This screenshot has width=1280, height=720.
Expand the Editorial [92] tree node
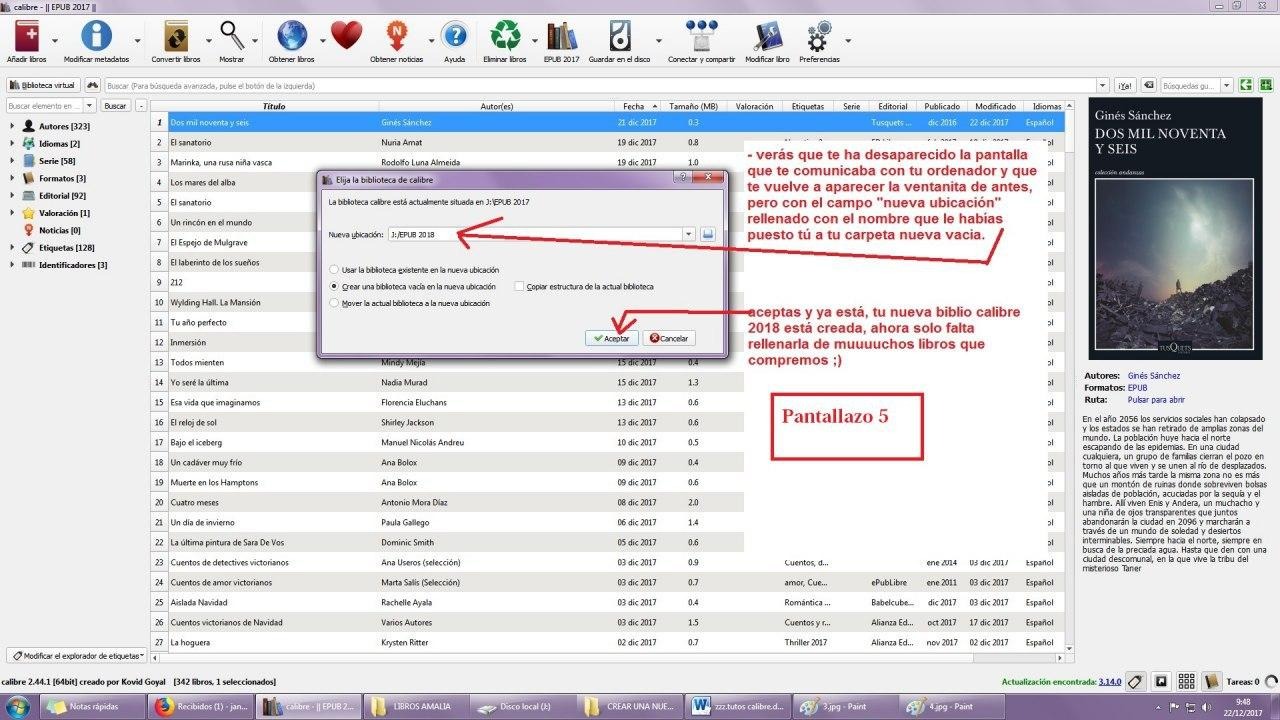tap(12, 196)
